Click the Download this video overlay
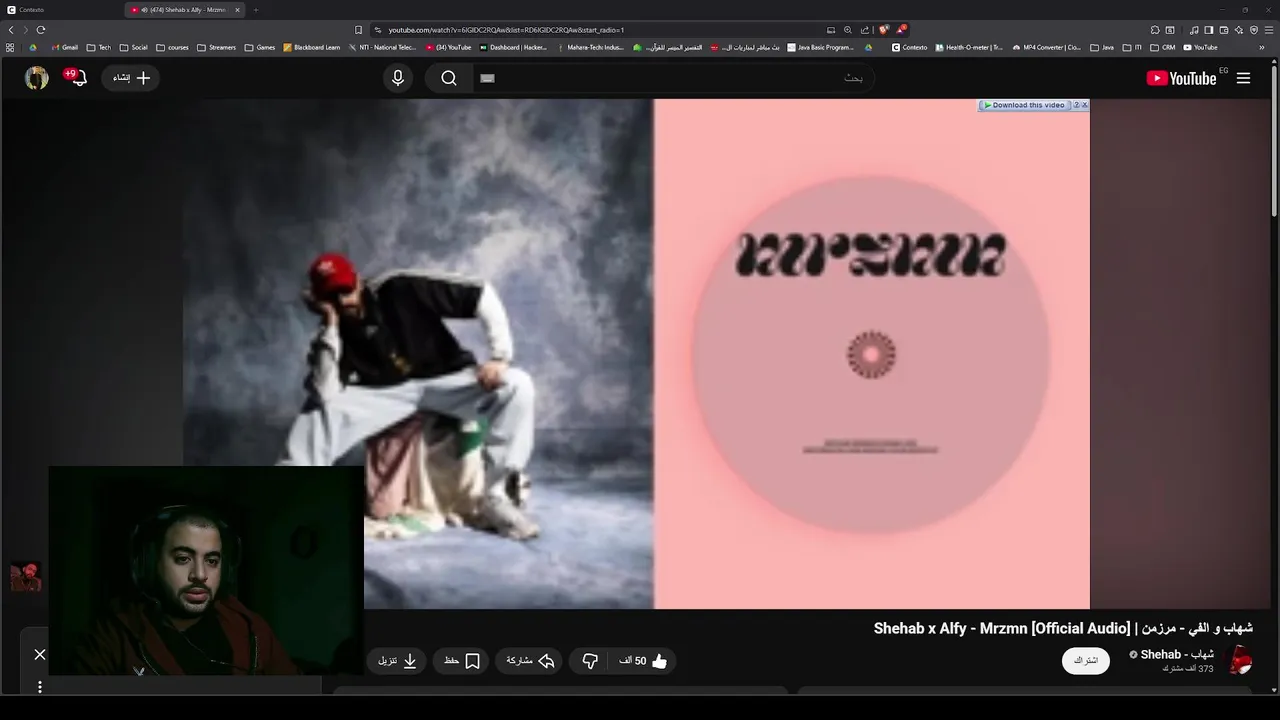1280x720 pixels. 1026,105
